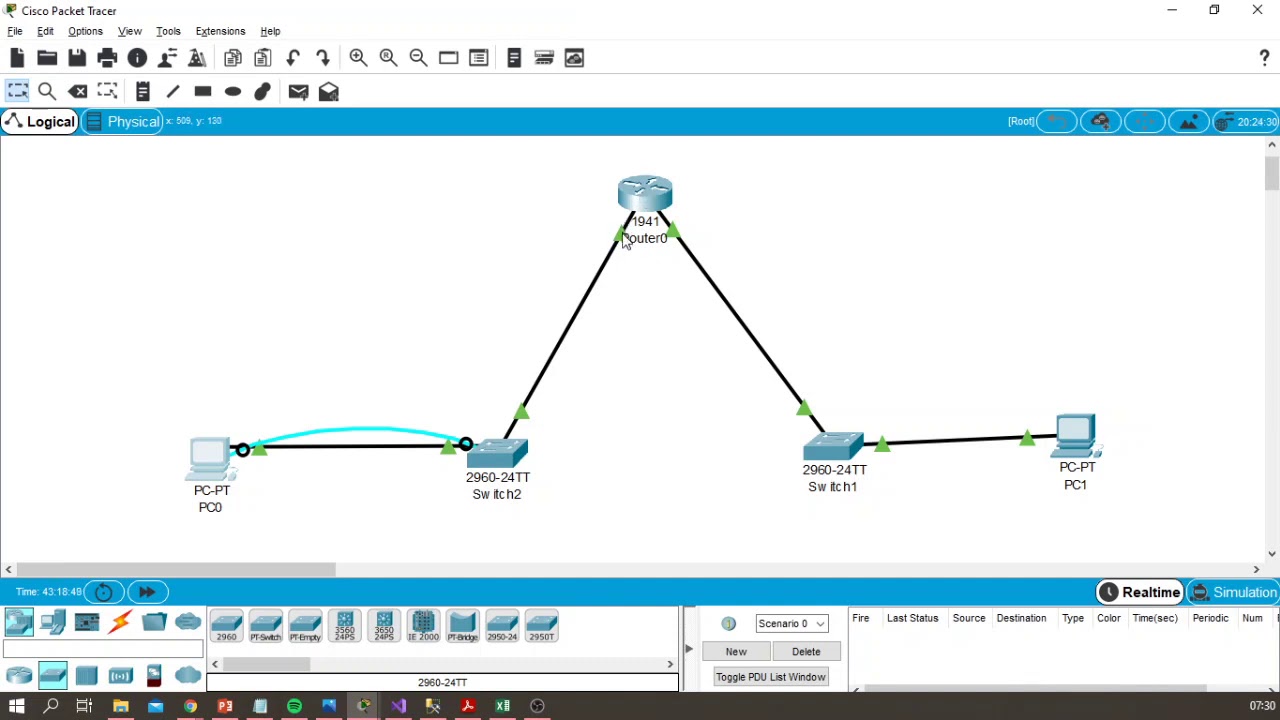
Task: Click PC0 in the workspace
Action: (x=211, y=460)
